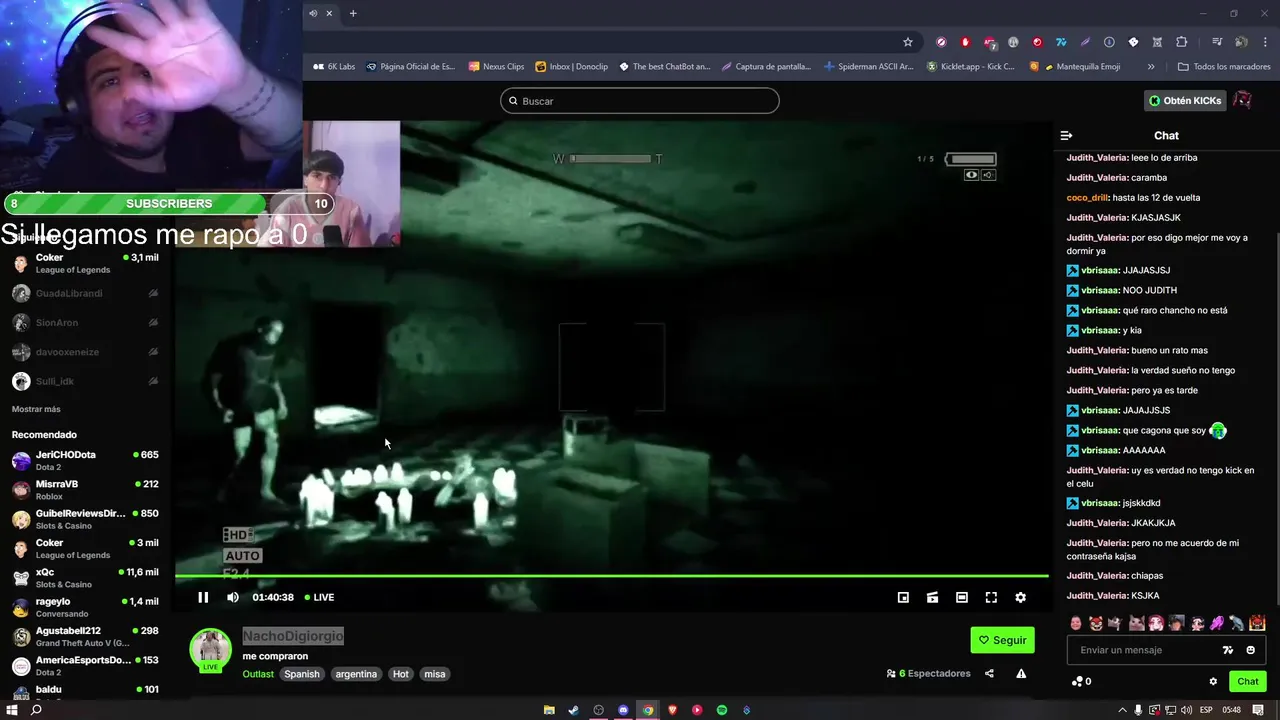Toggle theater mode on player

[x=961, y=597]
